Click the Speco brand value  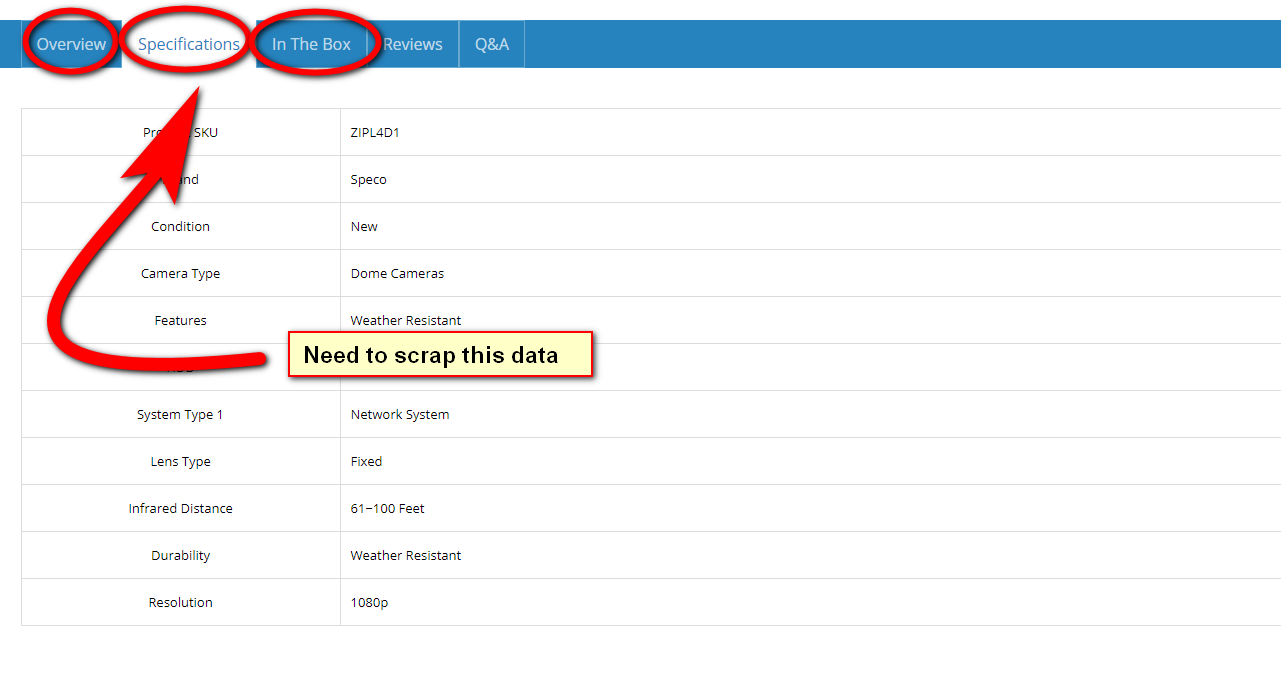point(368,180)
